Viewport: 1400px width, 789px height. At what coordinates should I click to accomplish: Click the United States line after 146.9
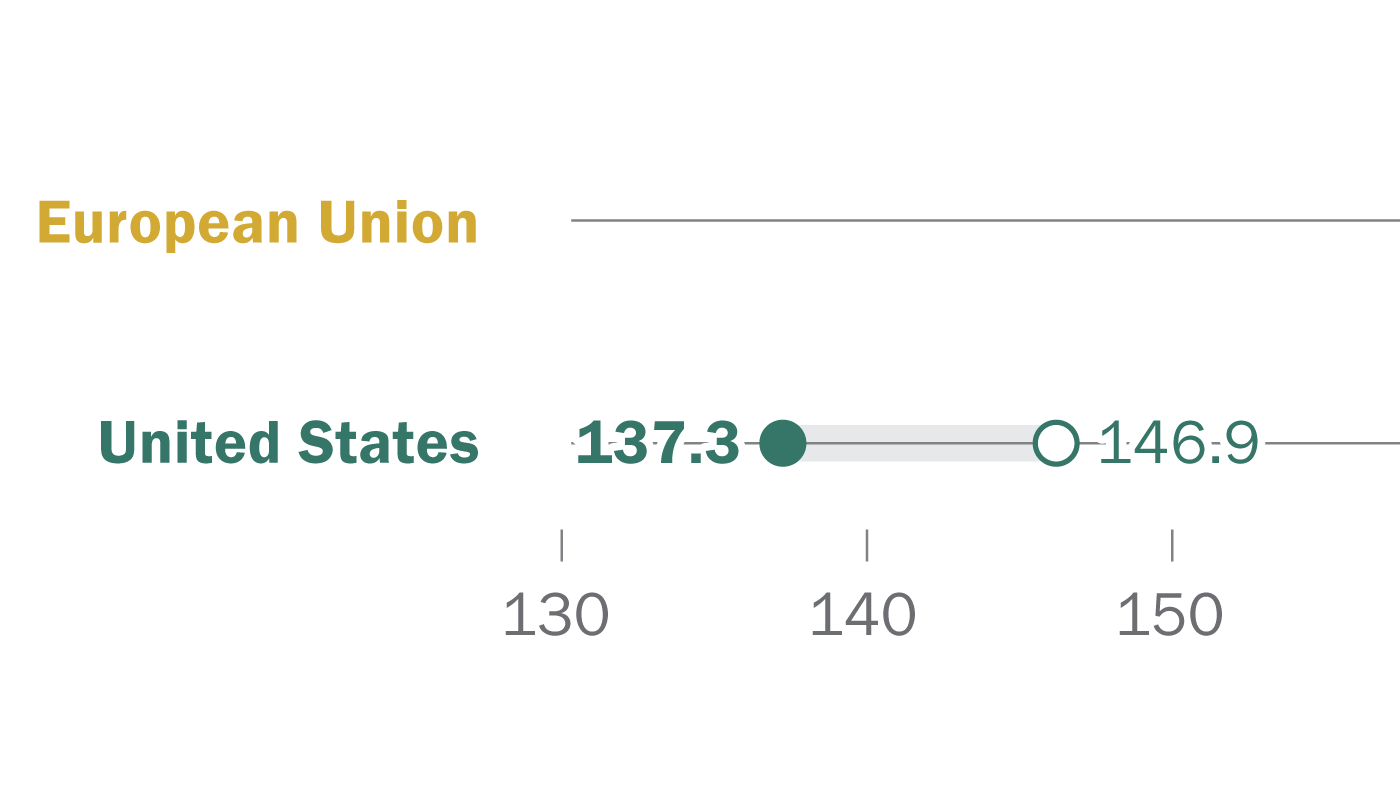1332,443
